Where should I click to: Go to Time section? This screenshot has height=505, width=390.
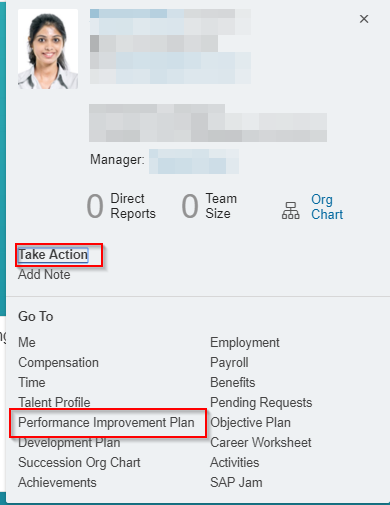[32, 382]
